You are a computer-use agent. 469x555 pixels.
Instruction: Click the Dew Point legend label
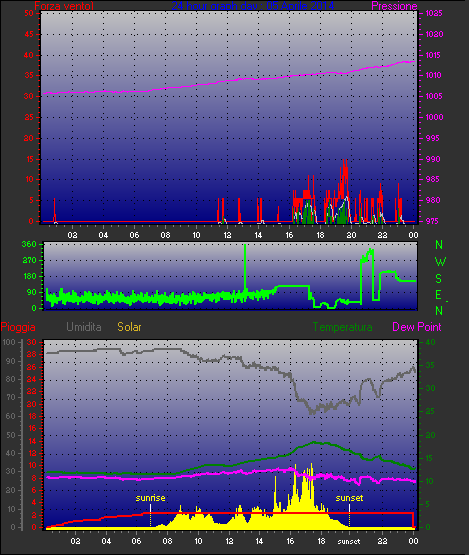coord(417,327)
